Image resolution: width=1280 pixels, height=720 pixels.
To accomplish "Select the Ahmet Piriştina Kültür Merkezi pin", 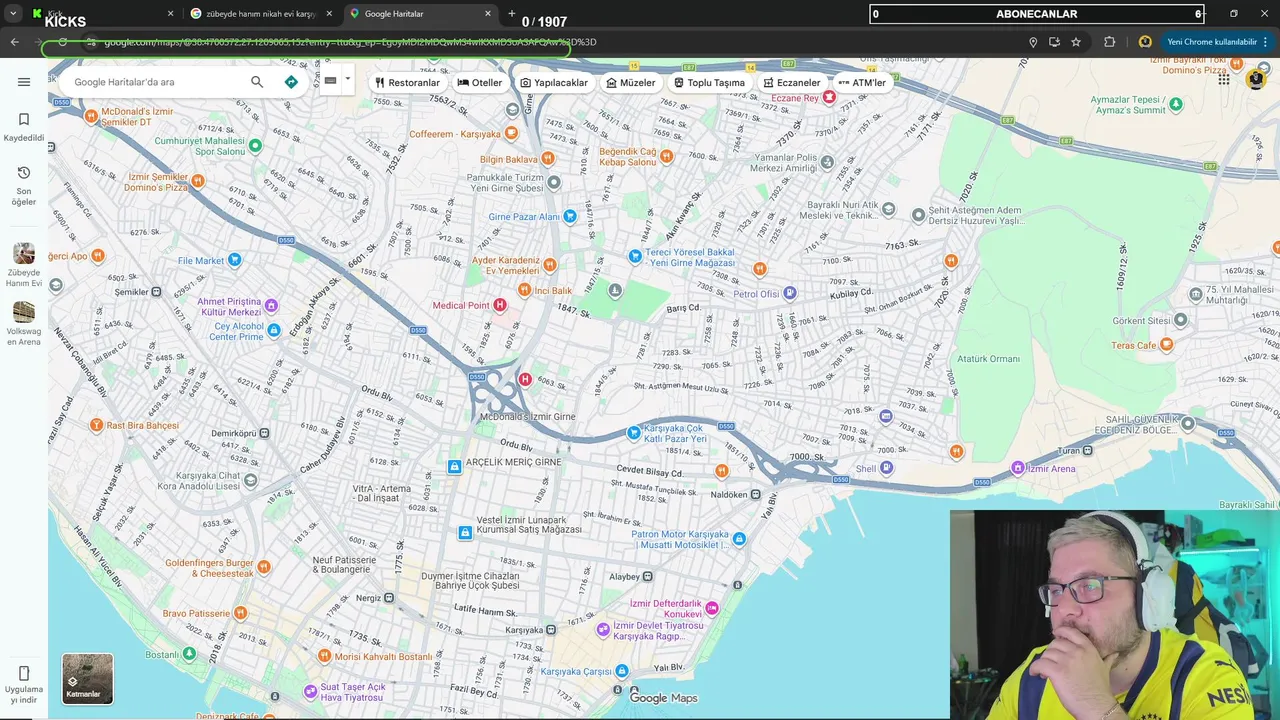I will pyautogui.click(x=271, y=306).
